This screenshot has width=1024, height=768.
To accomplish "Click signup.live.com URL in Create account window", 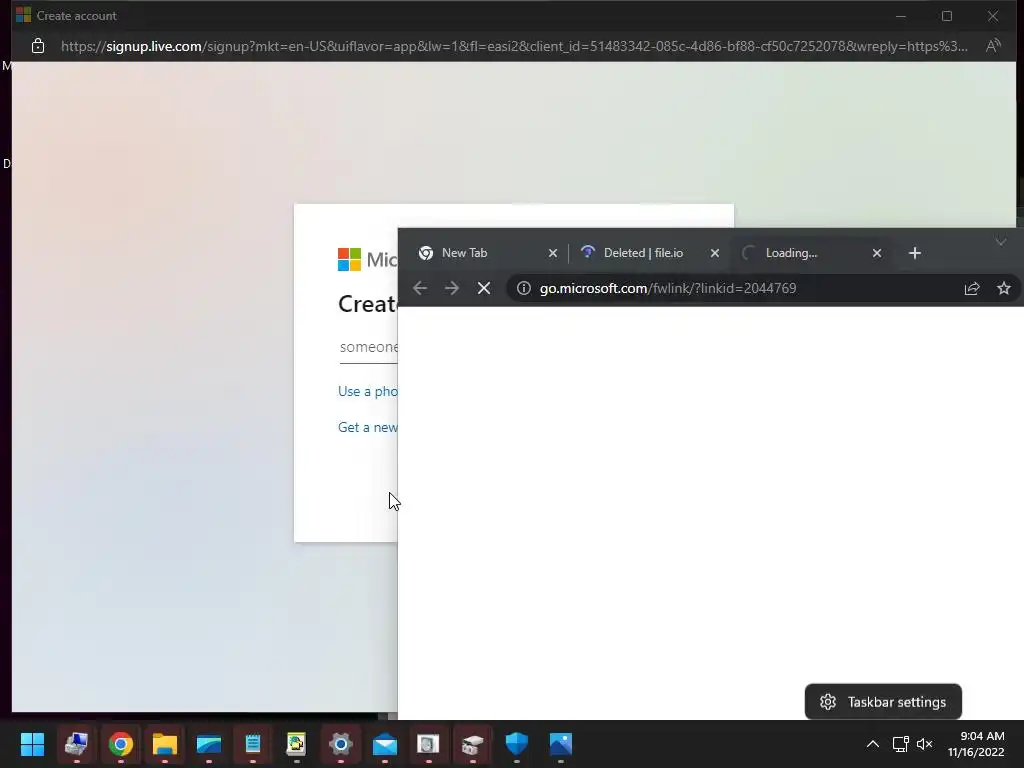I will coord(514,46).
